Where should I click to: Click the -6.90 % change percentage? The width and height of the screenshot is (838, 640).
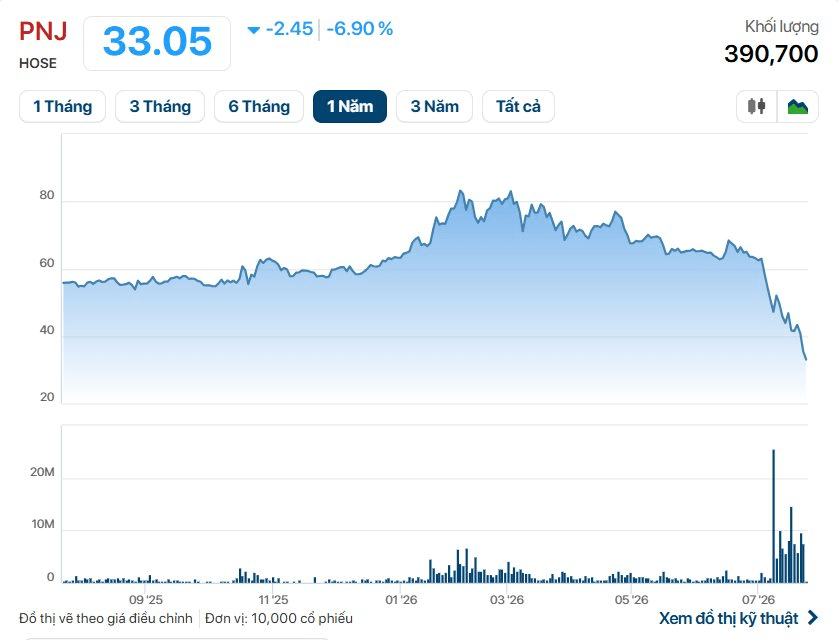click(360, 29)
